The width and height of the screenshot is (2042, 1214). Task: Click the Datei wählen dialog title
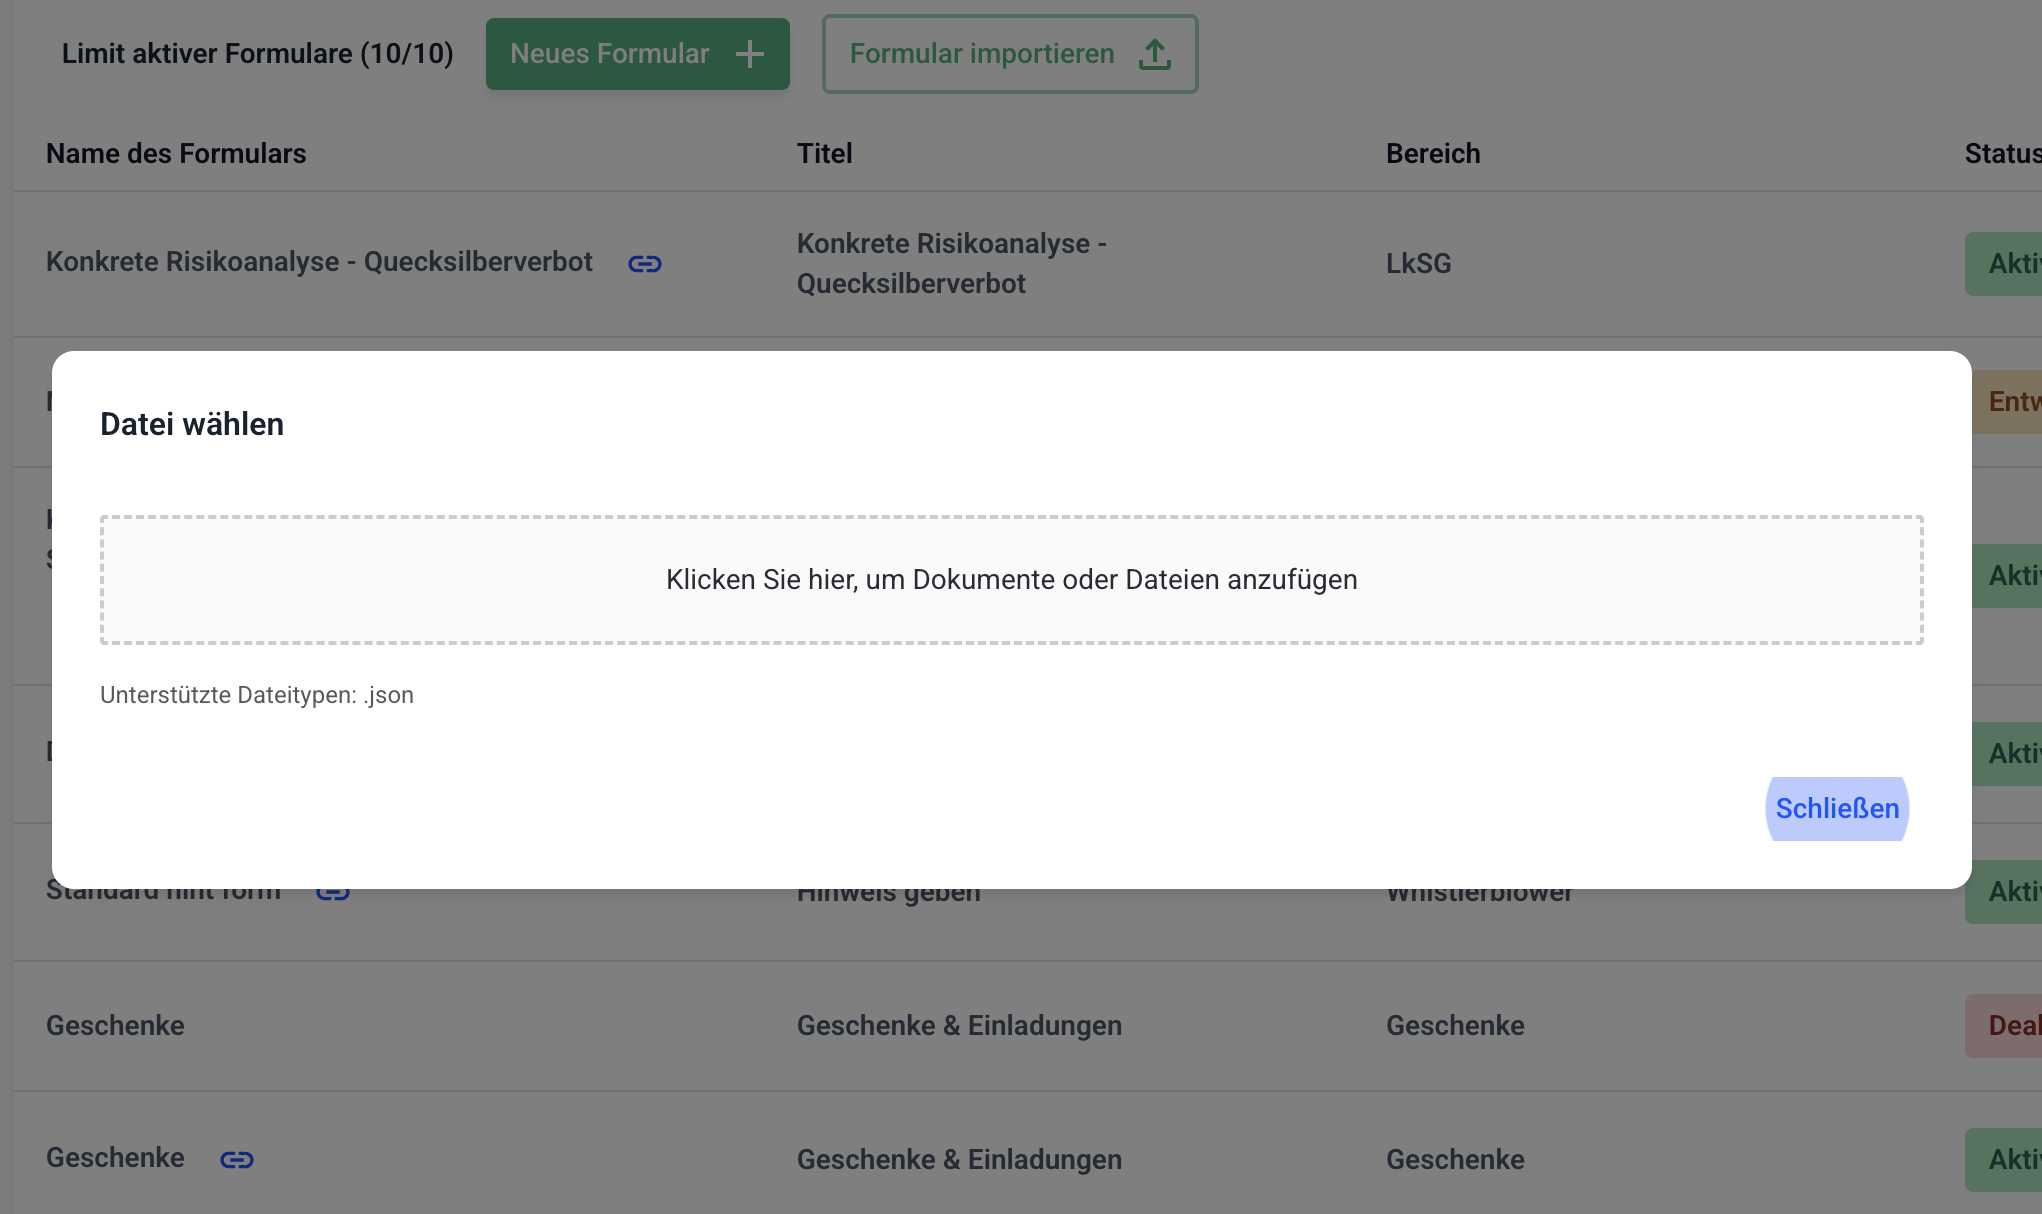(x=192, y=424)
